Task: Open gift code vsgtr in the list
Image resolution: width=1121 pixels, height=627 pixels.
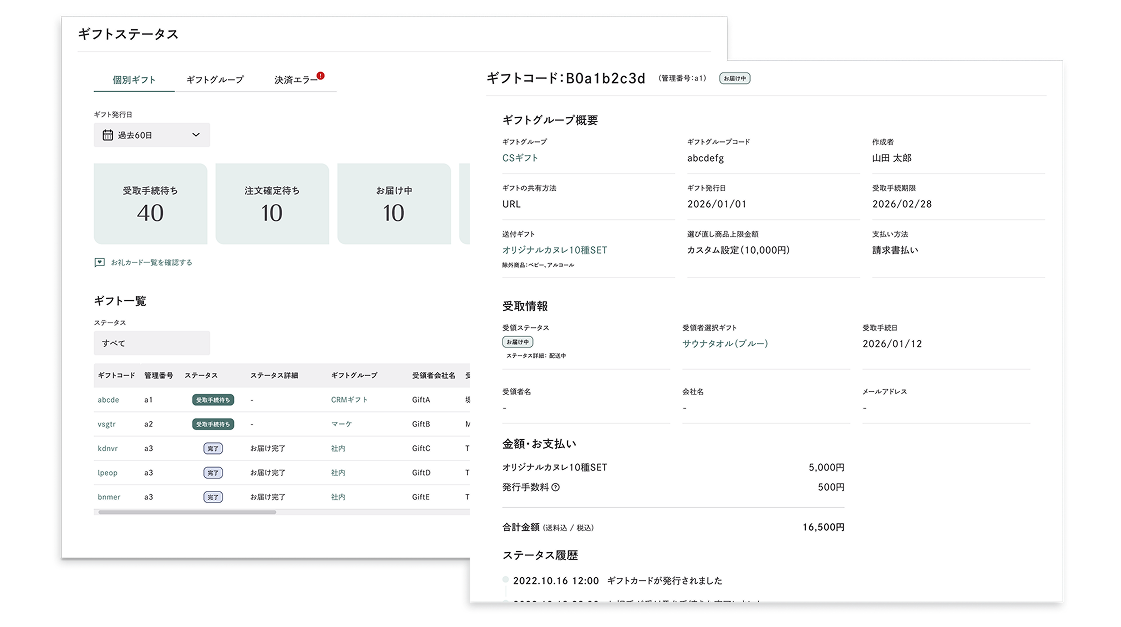Action: point(108,424)
